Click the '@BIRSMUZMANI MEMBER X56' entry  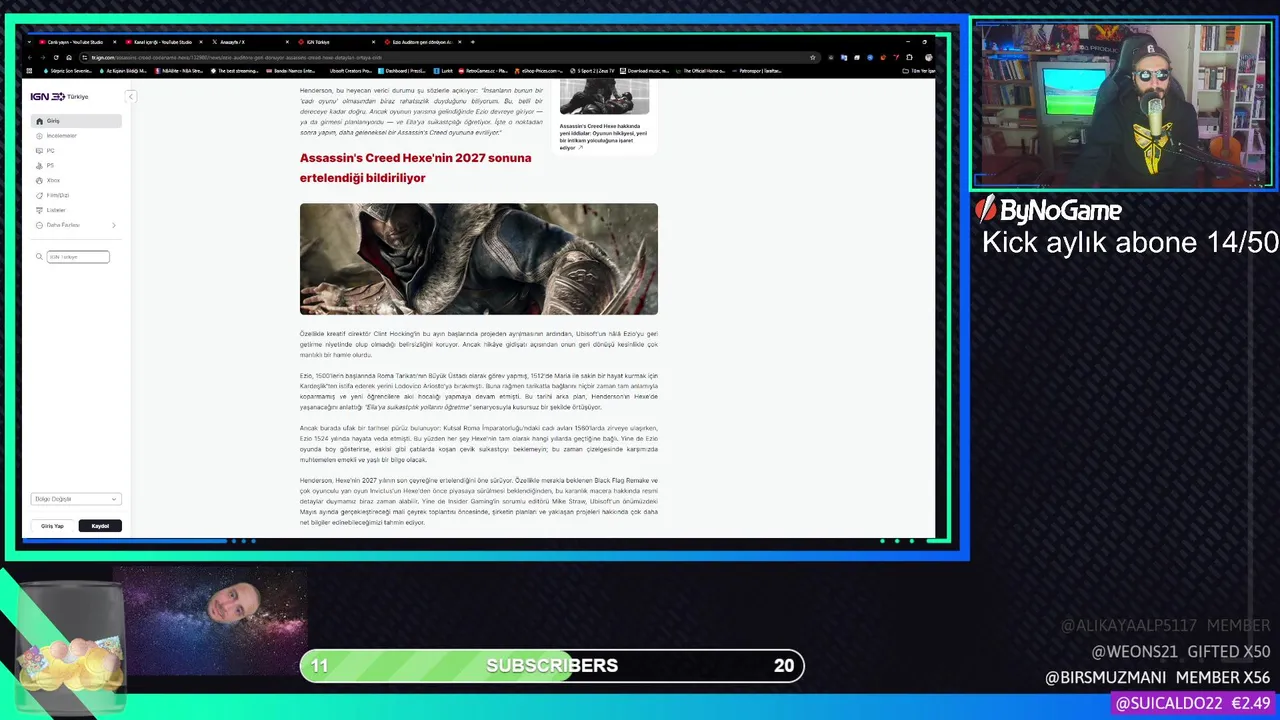[x=1158, y=678]
